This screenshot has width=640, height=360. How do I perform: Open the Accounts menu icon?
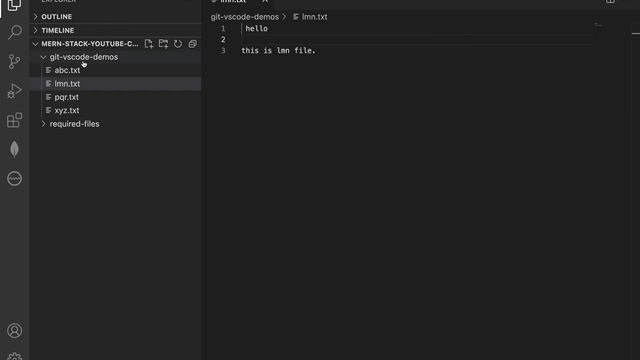click(15, 331)
